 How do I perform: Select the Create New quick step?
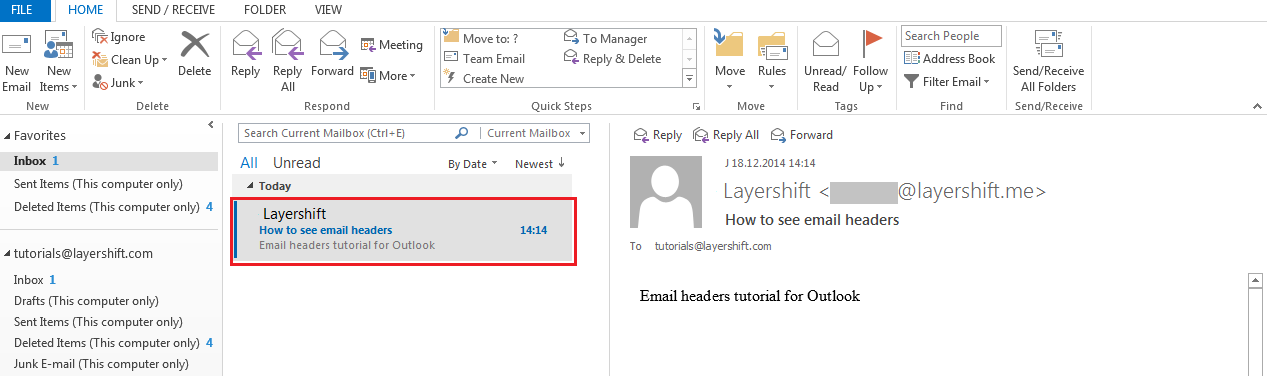click(x=484, y=78)
